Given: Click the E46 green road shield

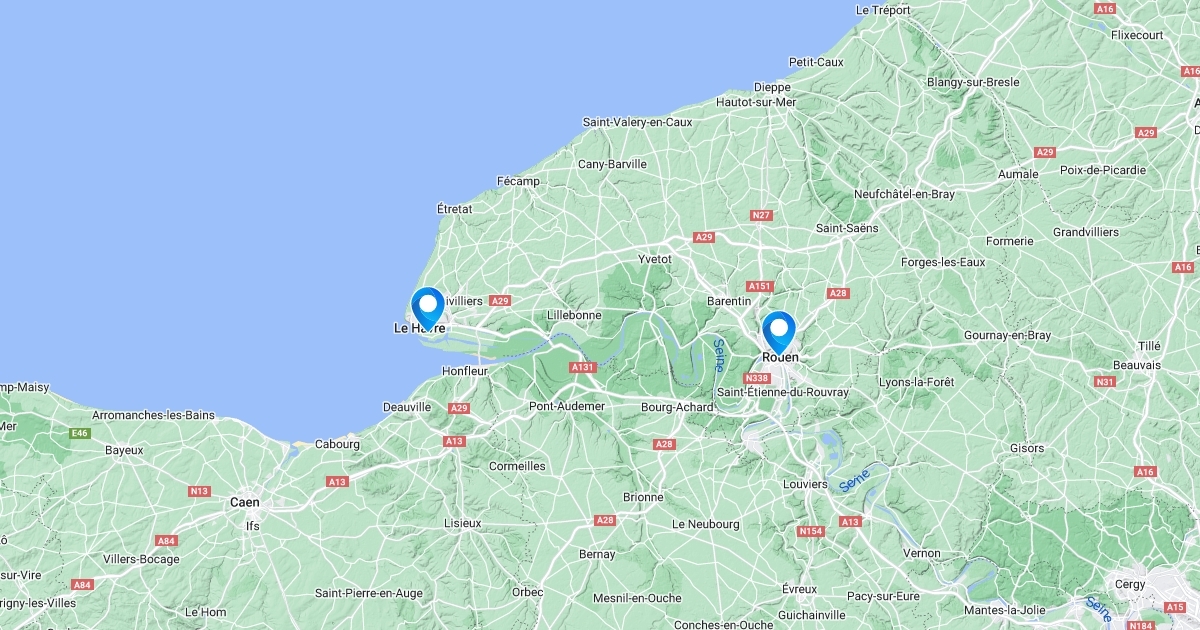Looking at the screenshot, I should [80, 433].
